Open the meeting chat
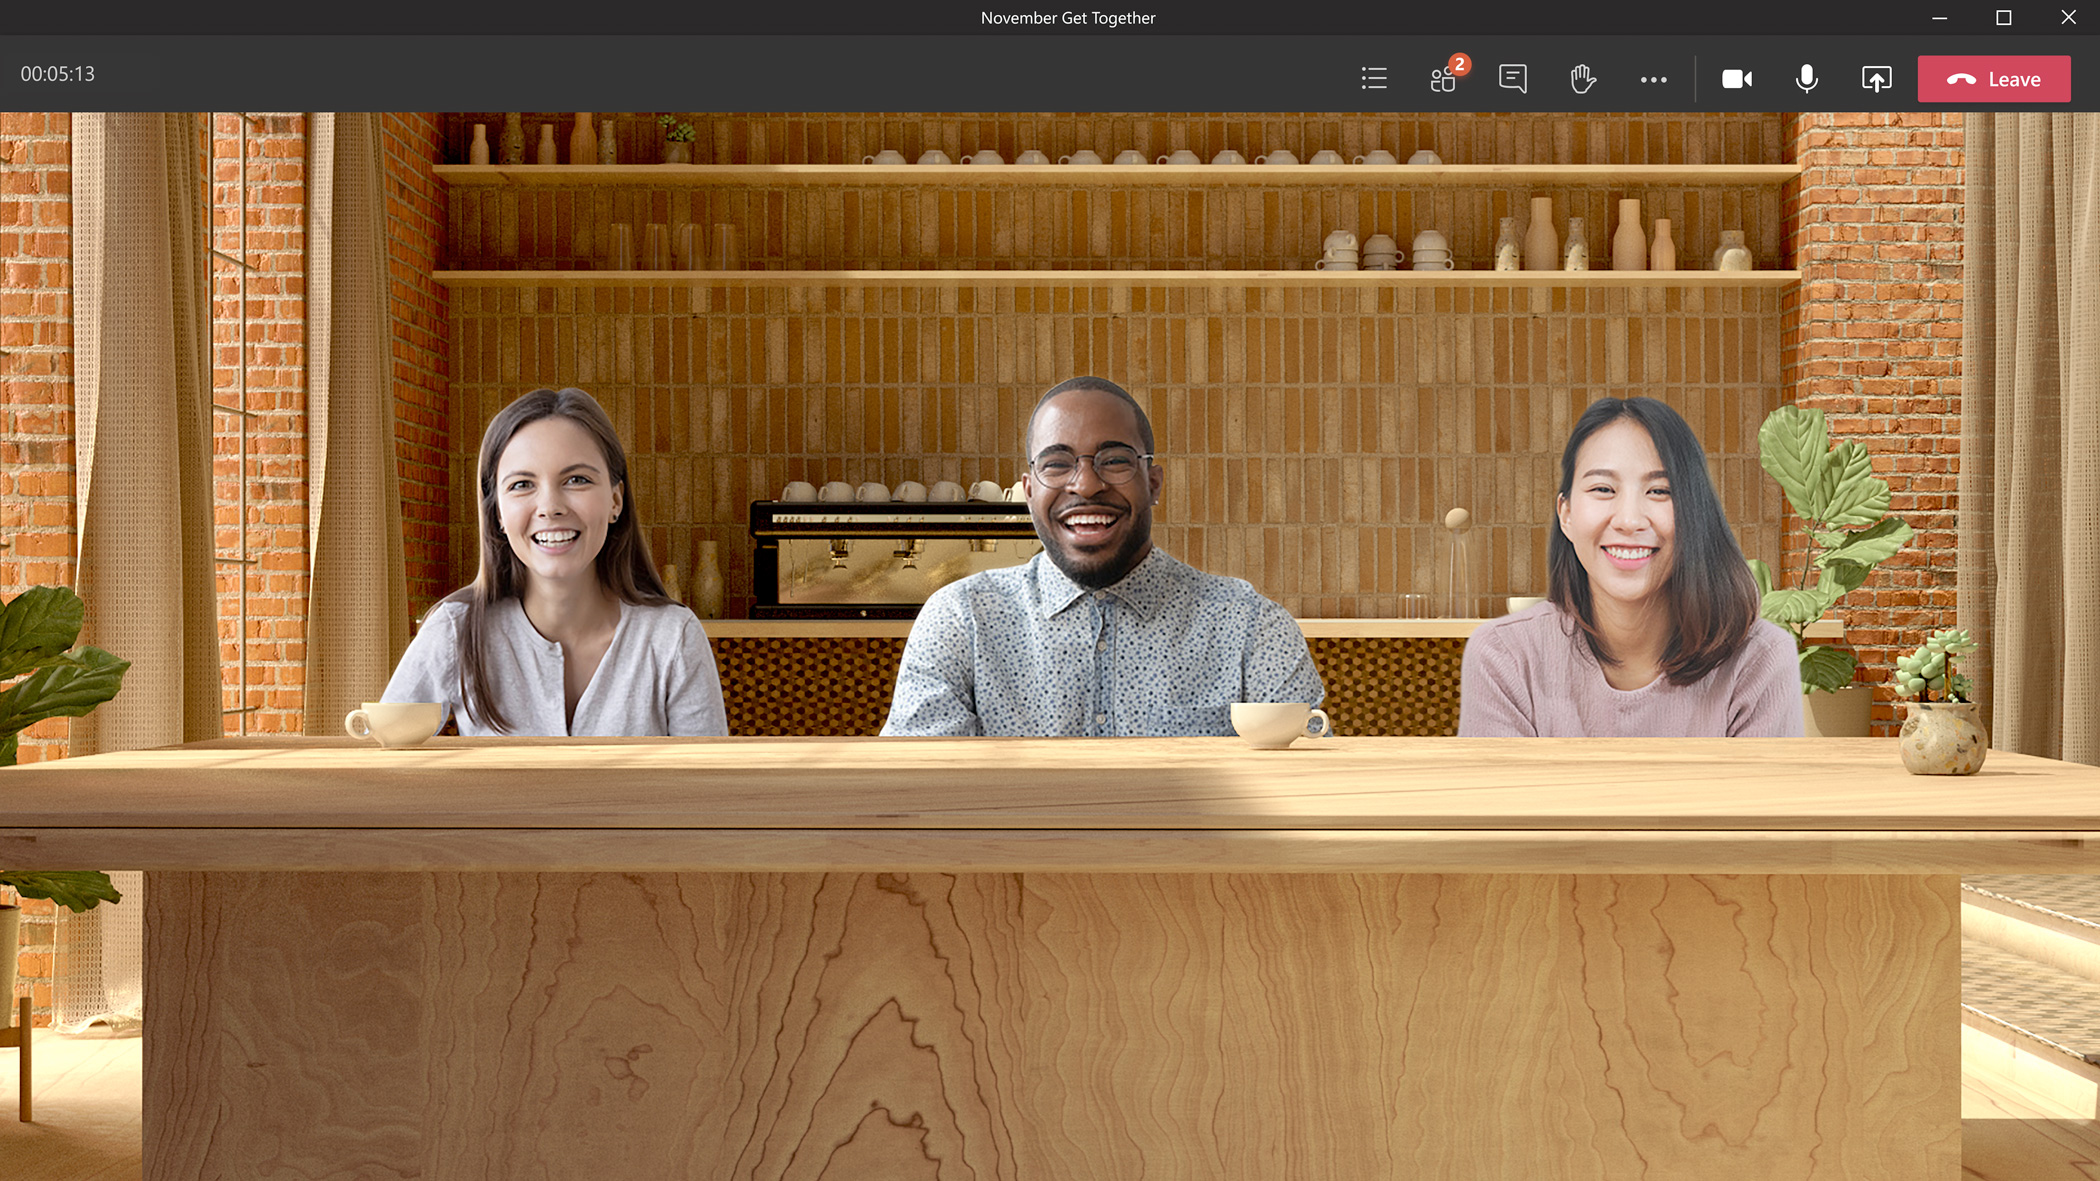Viewport: 2100px width, 1181px height. [1514, 79]
